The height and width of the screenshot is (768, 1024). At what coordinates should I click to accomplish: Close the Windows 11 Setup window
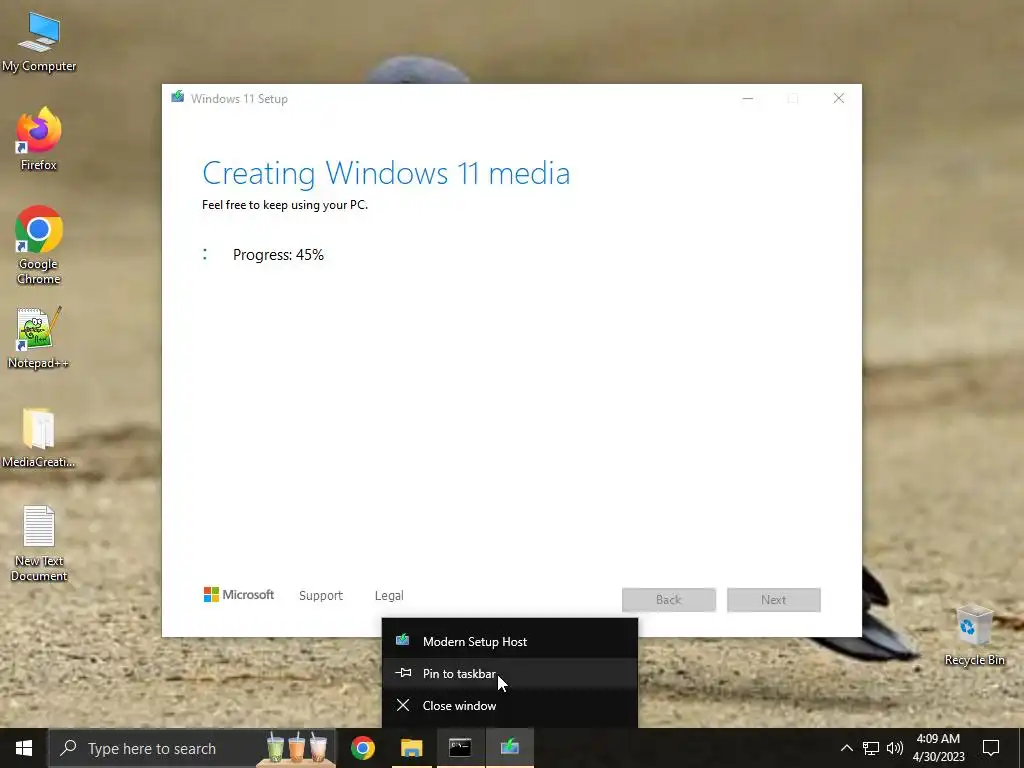click(x=839, y=98)
